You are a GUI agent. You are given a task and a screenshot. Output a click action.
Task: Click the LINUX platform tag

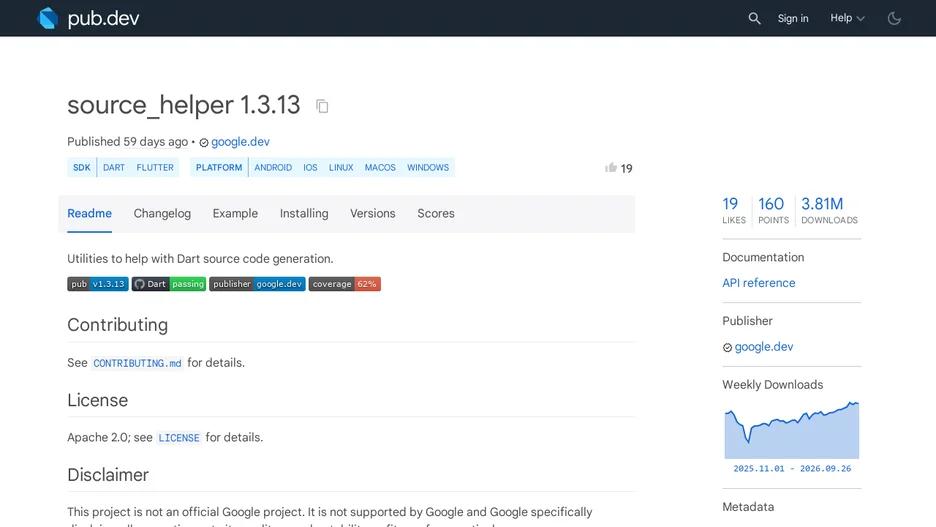click(x=341, y=168)
